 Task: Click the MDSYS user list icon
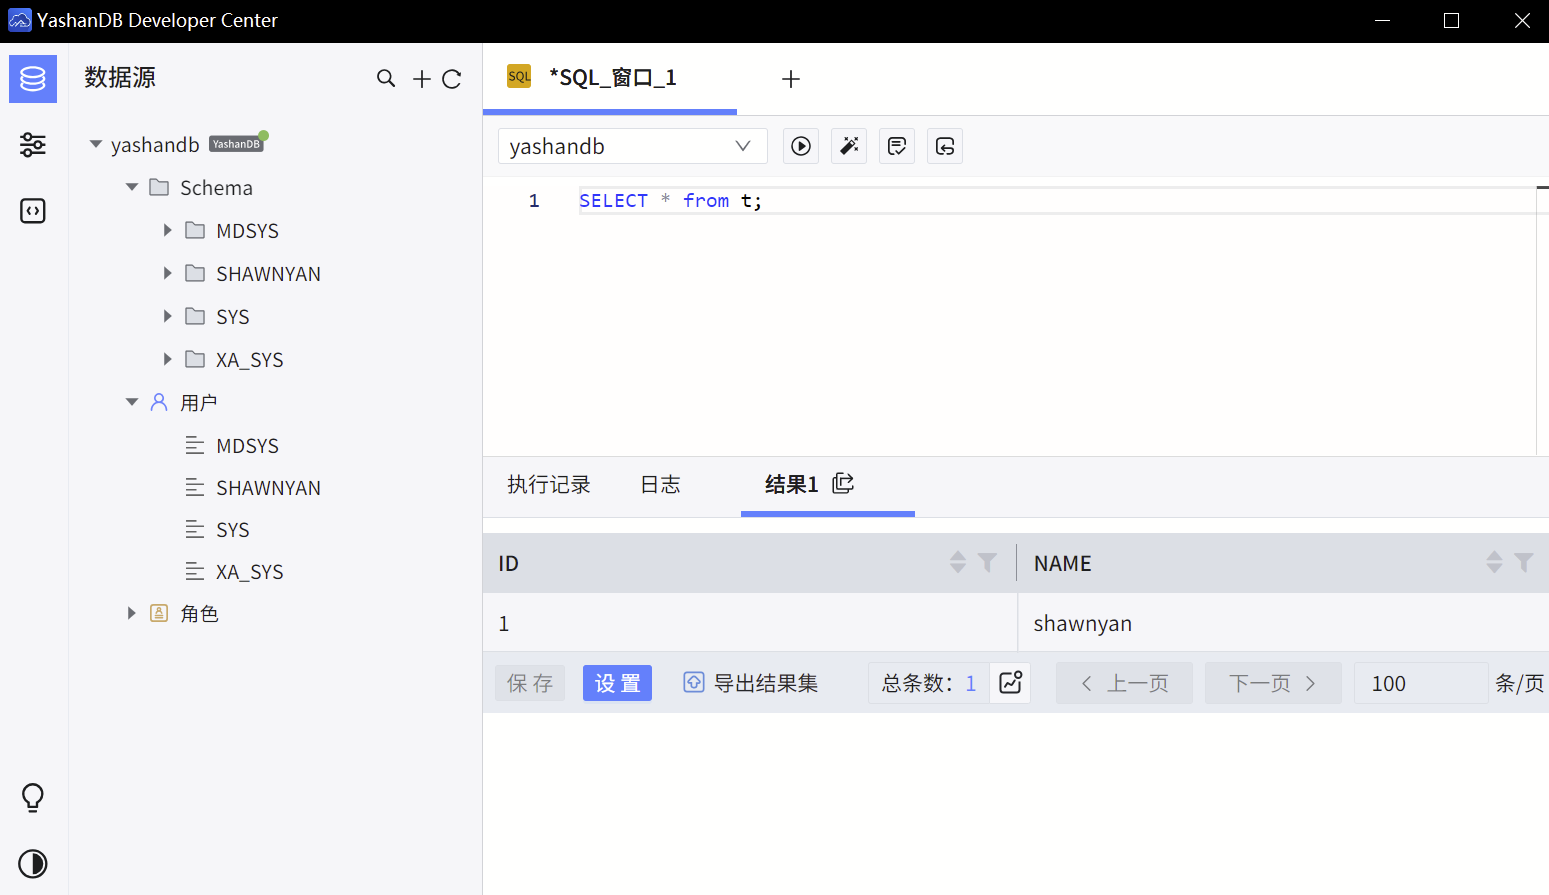tap(195, 445)
